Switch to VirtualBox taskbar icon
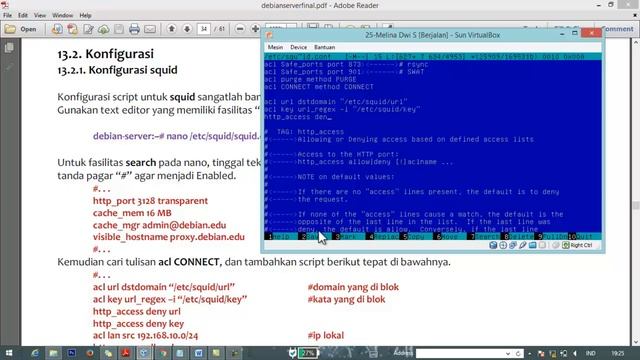 [x=144, y=353]
